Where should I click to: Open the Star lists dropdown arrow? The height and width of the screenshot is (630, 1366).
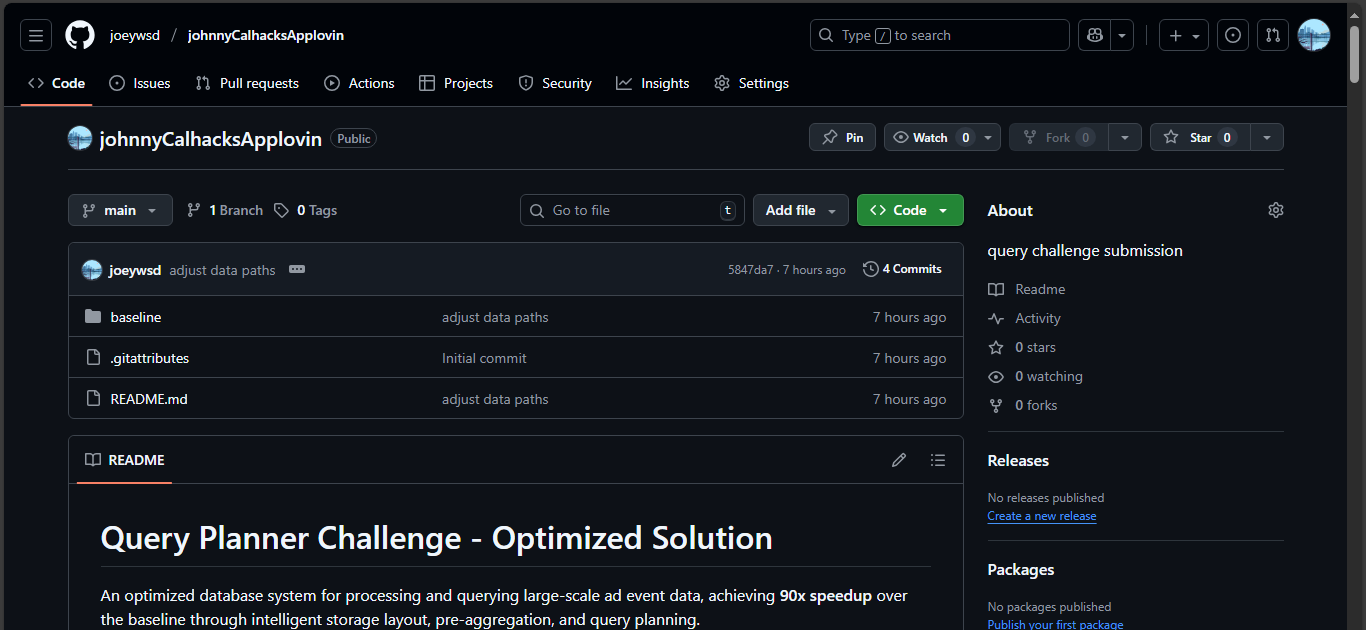(x=1267, y=138)
